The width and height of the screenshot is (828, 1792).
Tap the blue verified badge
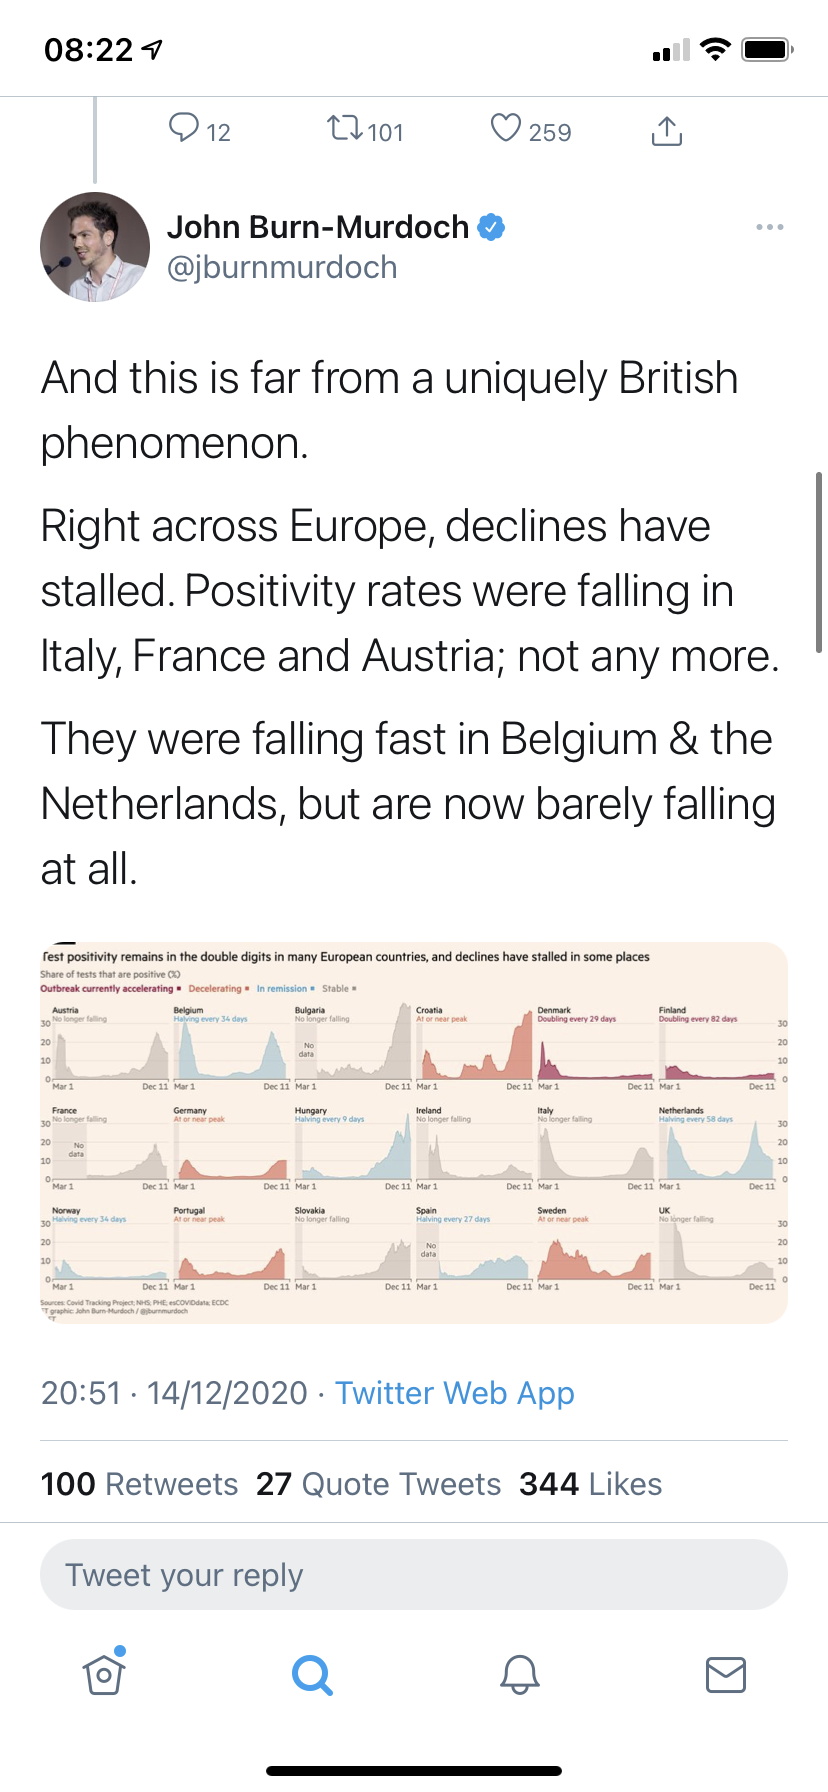click(491, 227)
